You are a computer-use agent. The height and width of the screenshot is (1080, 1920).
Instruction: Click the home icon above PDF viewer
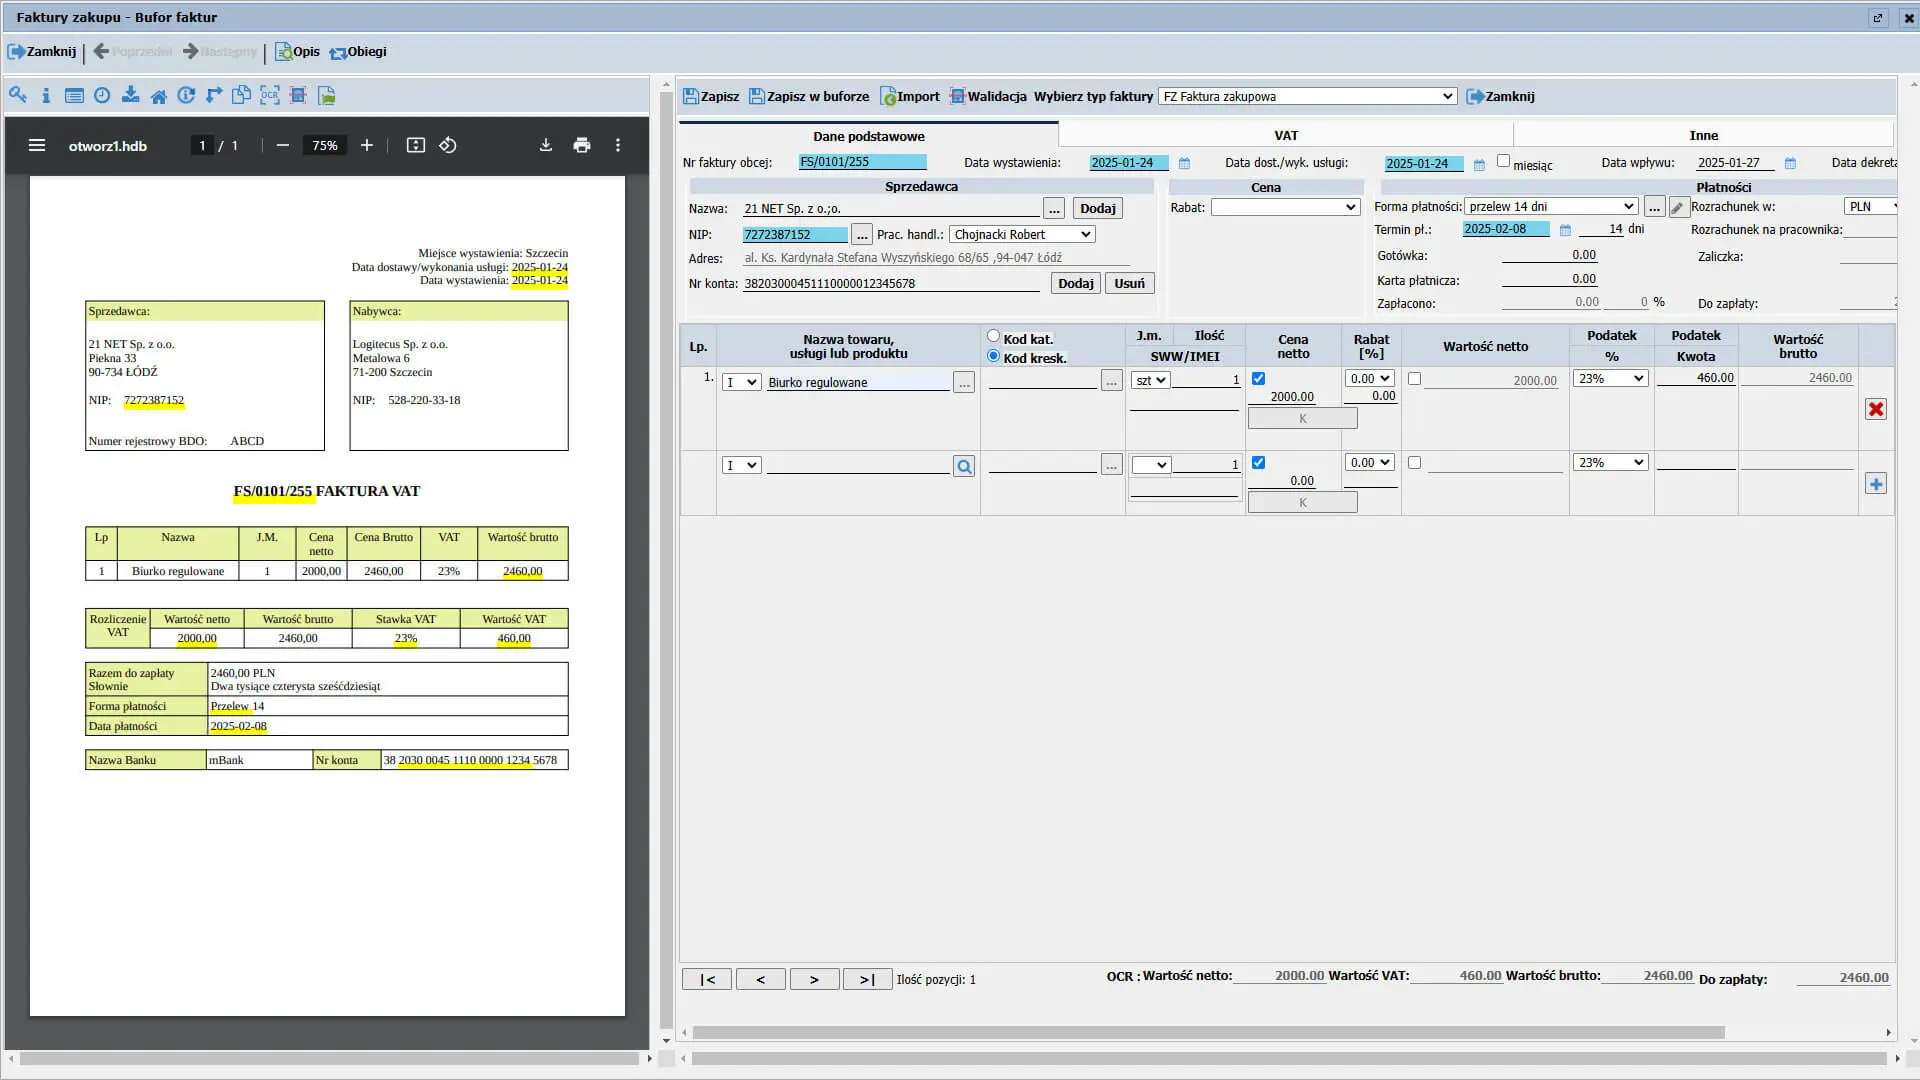click(x=158, y=96)
